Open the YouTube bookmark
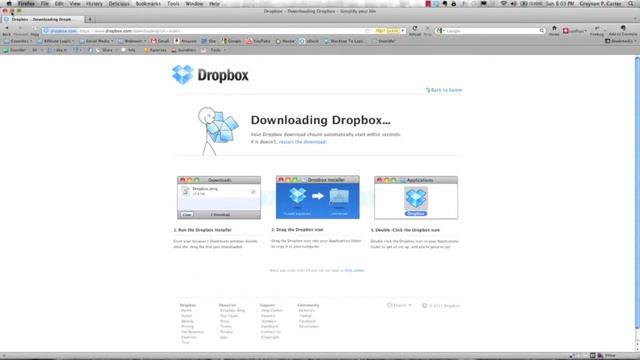640x360 pixels. (259, 41)
